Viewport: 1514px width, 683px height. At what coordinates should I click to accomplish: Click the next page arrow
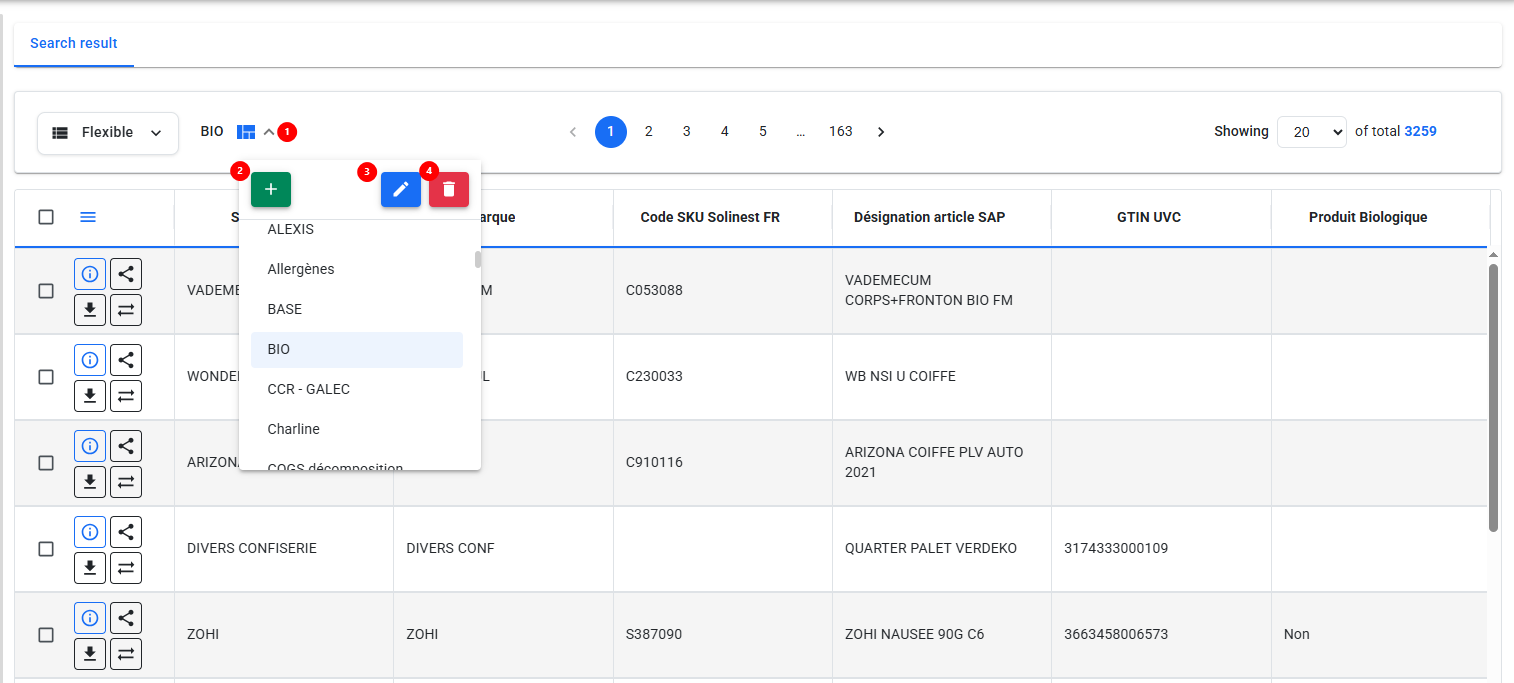881,132
